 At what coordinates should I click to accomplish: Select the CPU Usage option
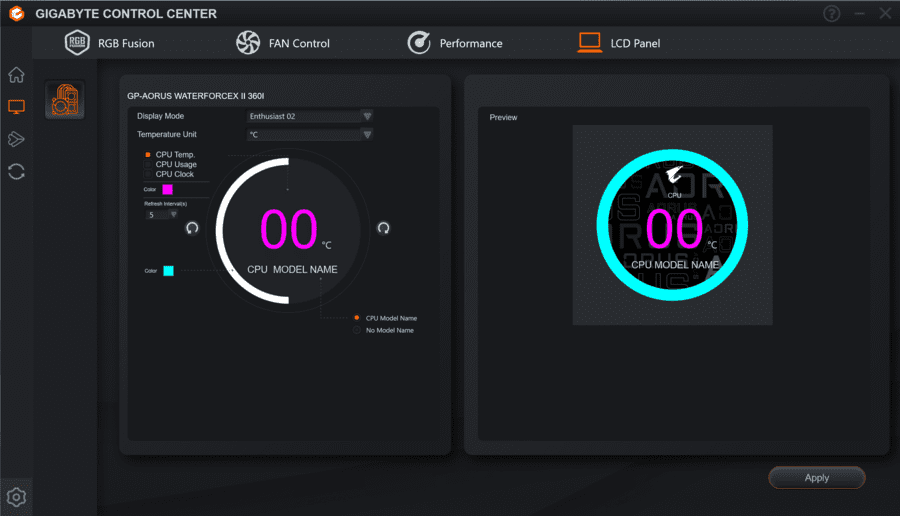[170, 164]
